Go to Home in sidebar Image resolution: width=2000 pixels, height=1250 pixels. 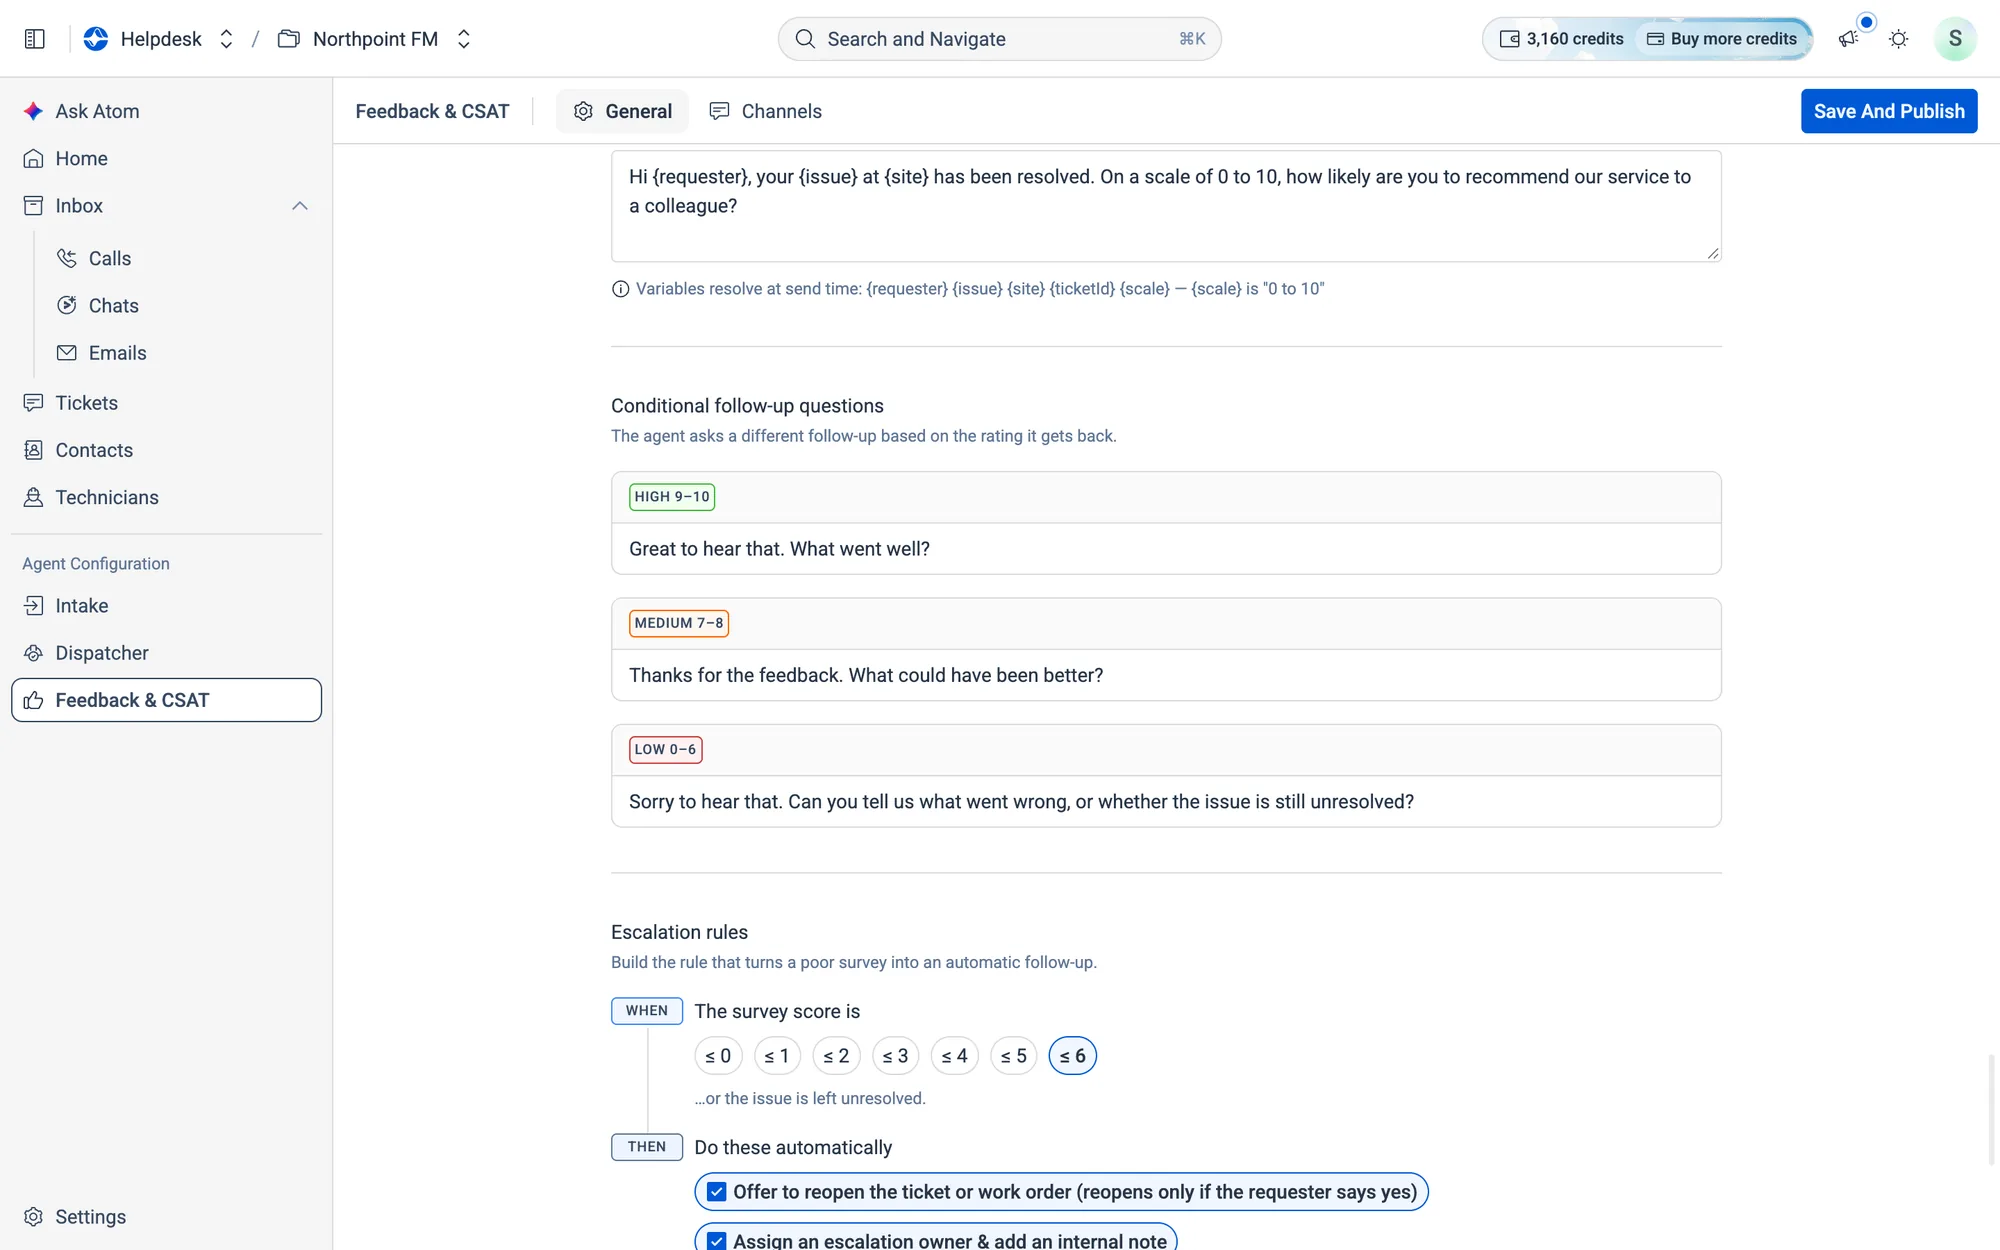(x=166, y=158)
